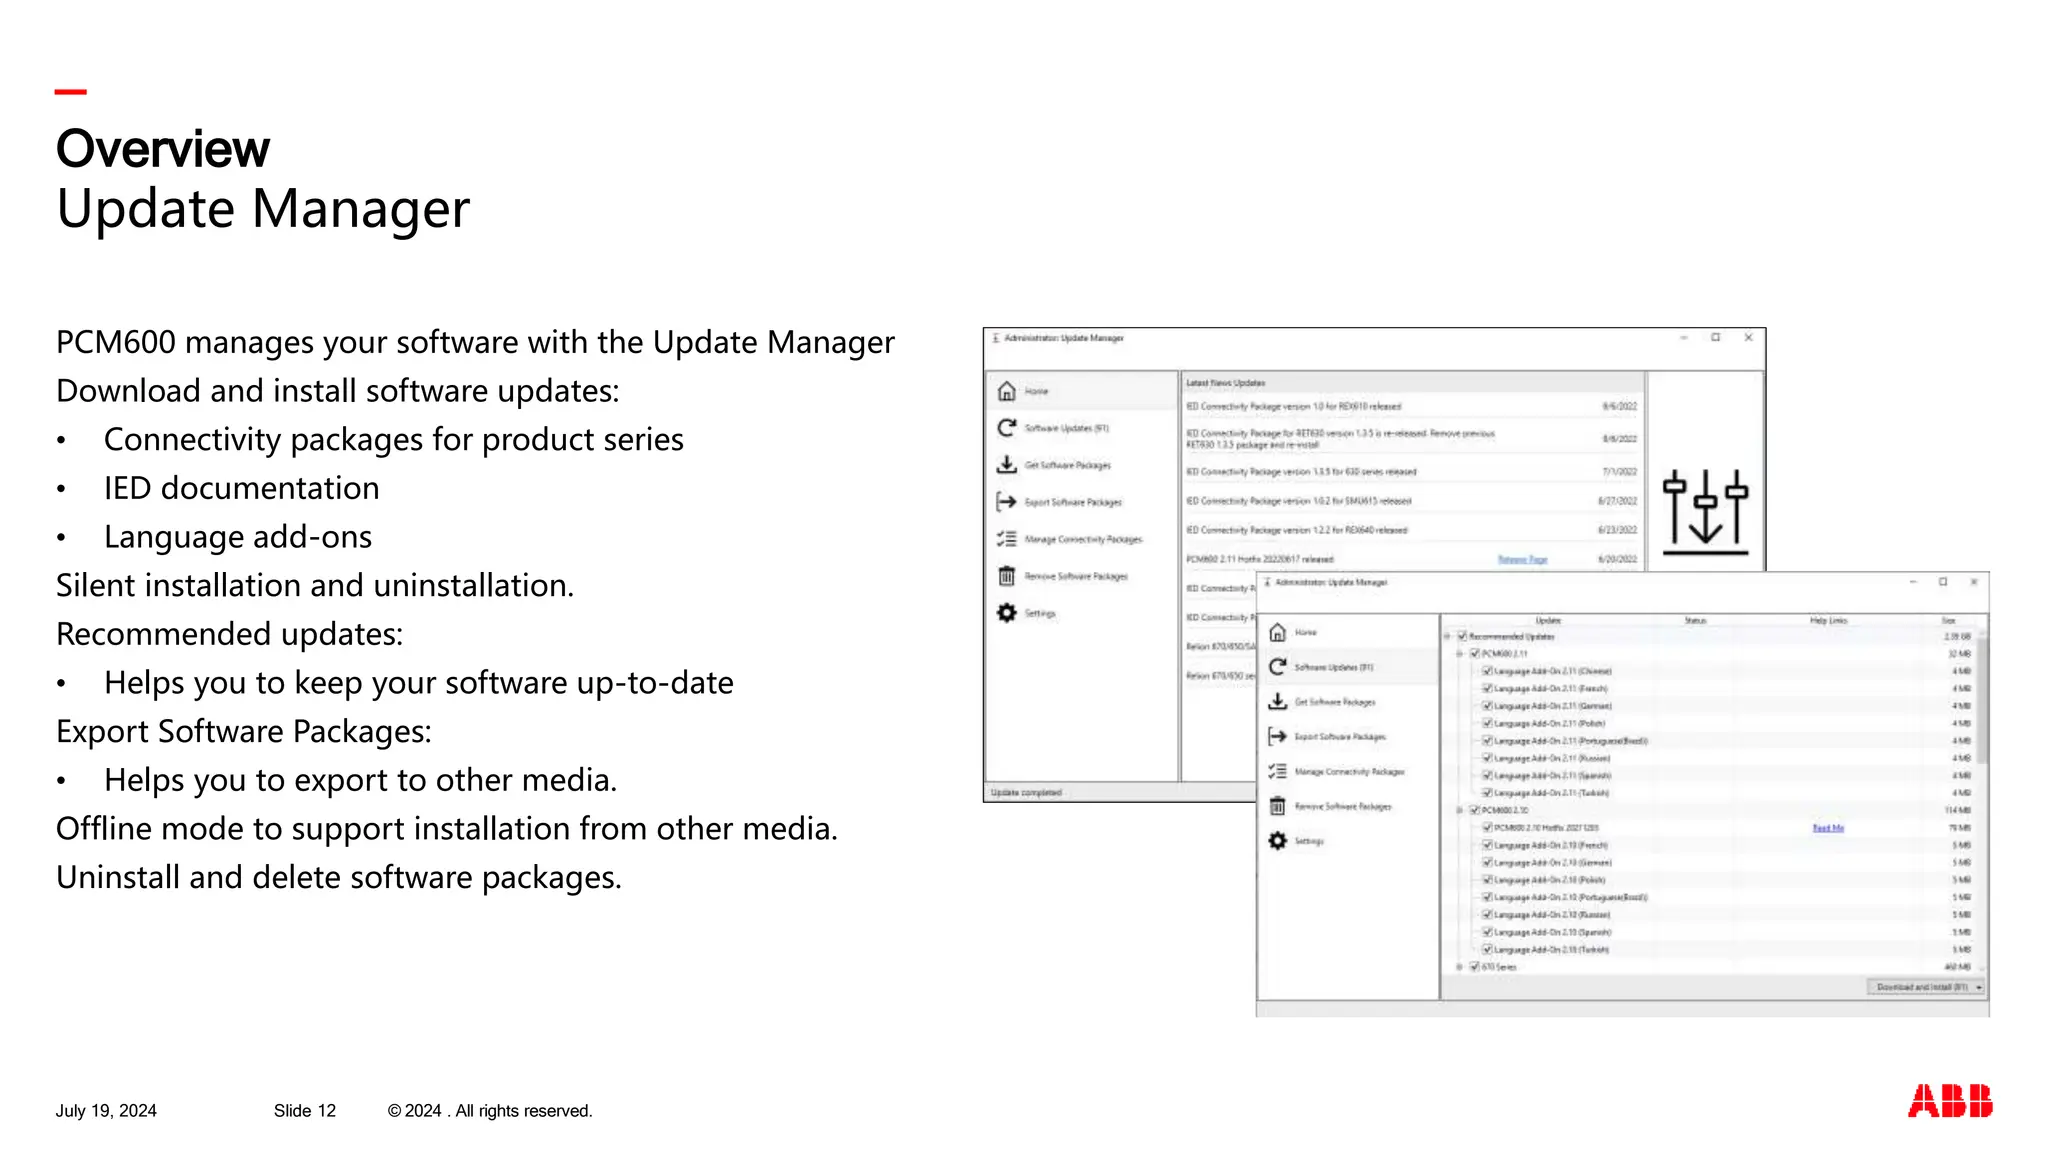The image size is (2048, 1152).
Task: Click Home icon in the front Update Manager window
Action: [x=1277, y=632]
